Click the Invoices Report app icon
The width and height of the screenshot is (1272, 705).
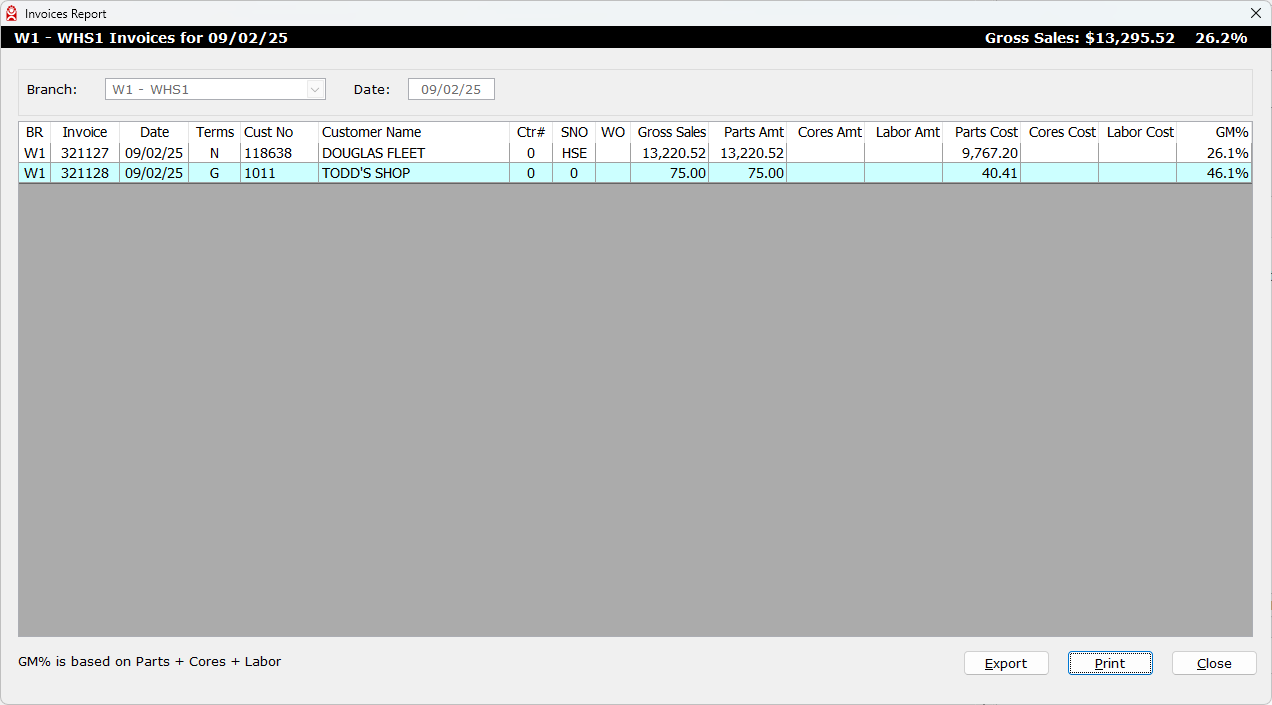pyautogui.click(x=12, y=14)
